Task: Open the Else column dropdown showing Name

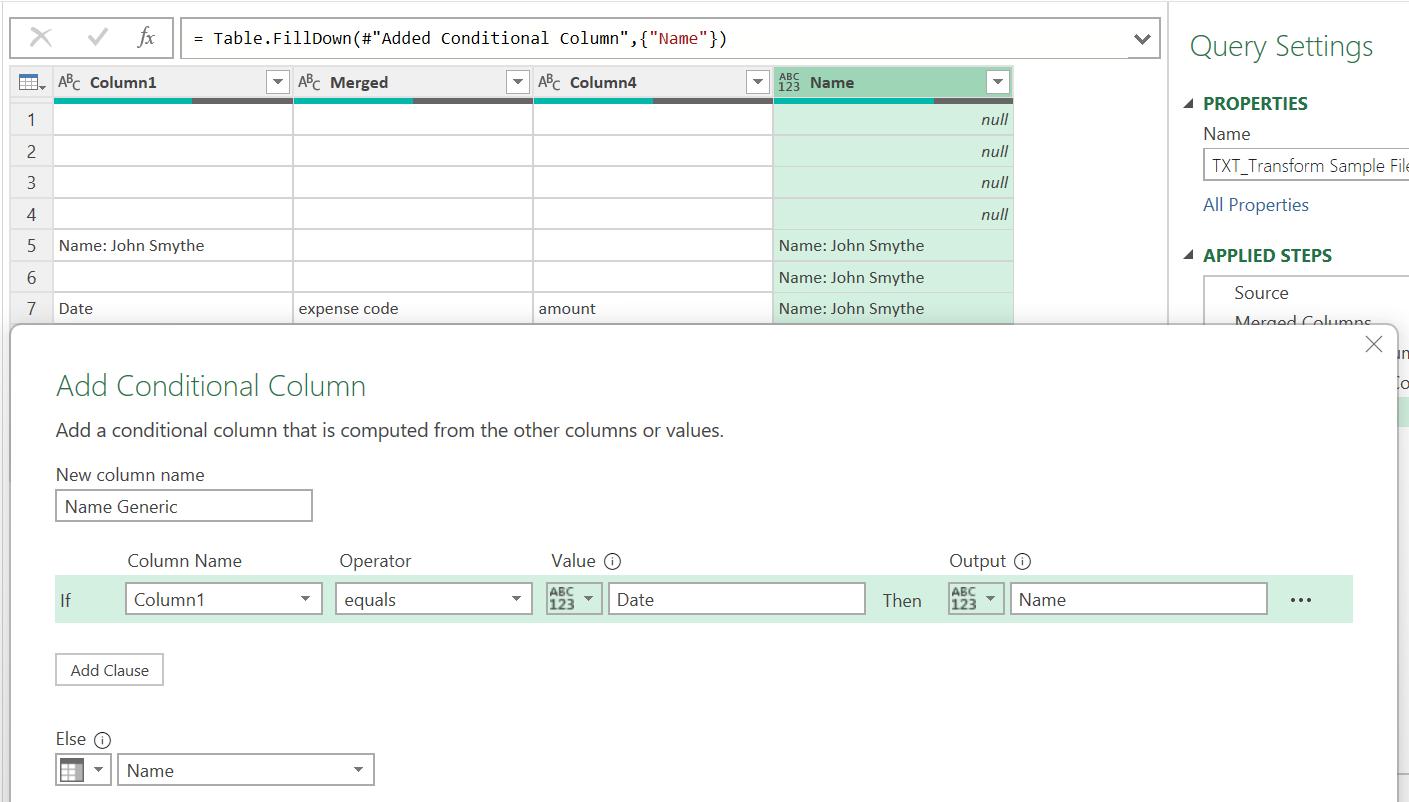Action: (x=246, y=770)
